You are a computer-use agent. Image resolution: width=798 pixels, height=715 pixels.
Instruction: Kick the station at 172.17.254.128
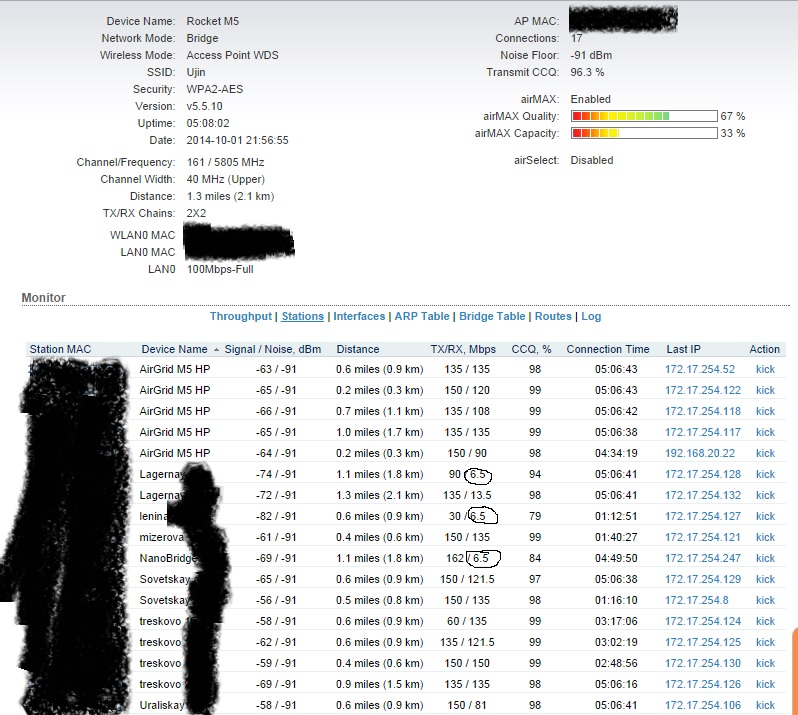click(x=765, y=474)
